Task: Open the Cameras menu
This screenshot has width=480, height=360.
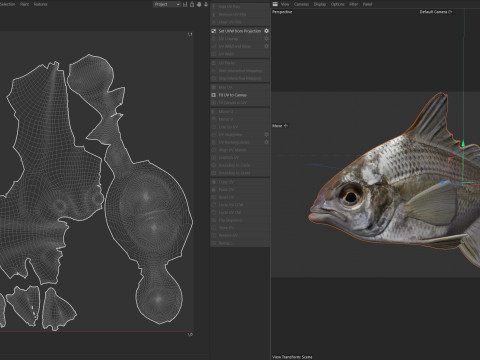Action: point(301,4)
